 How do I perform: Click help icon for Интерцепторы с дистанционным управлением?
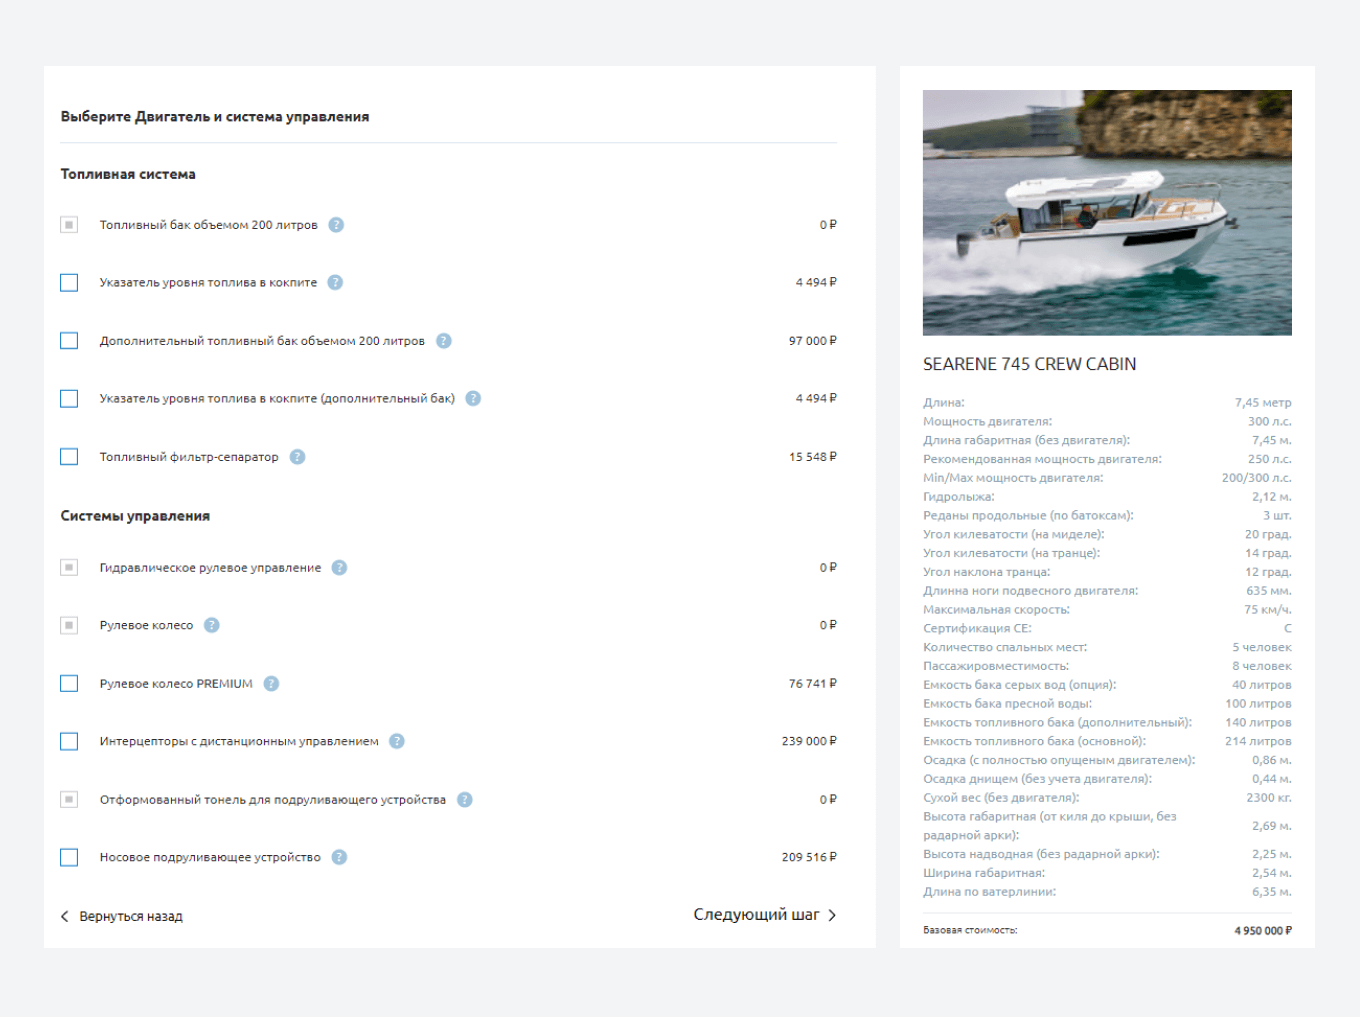[x=395, y=741]
